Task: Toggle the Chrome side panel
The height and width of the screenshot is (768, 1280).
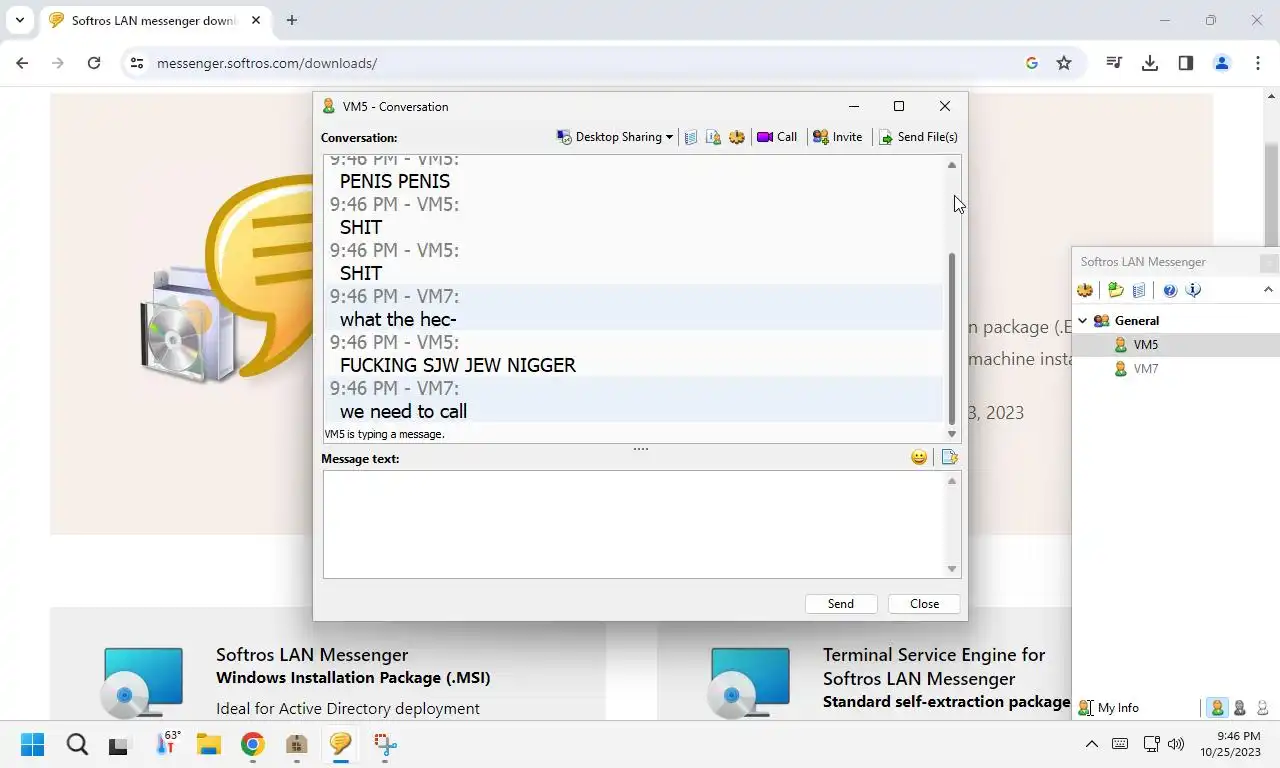Action: pyautogui.click(x=1186, y=63)
